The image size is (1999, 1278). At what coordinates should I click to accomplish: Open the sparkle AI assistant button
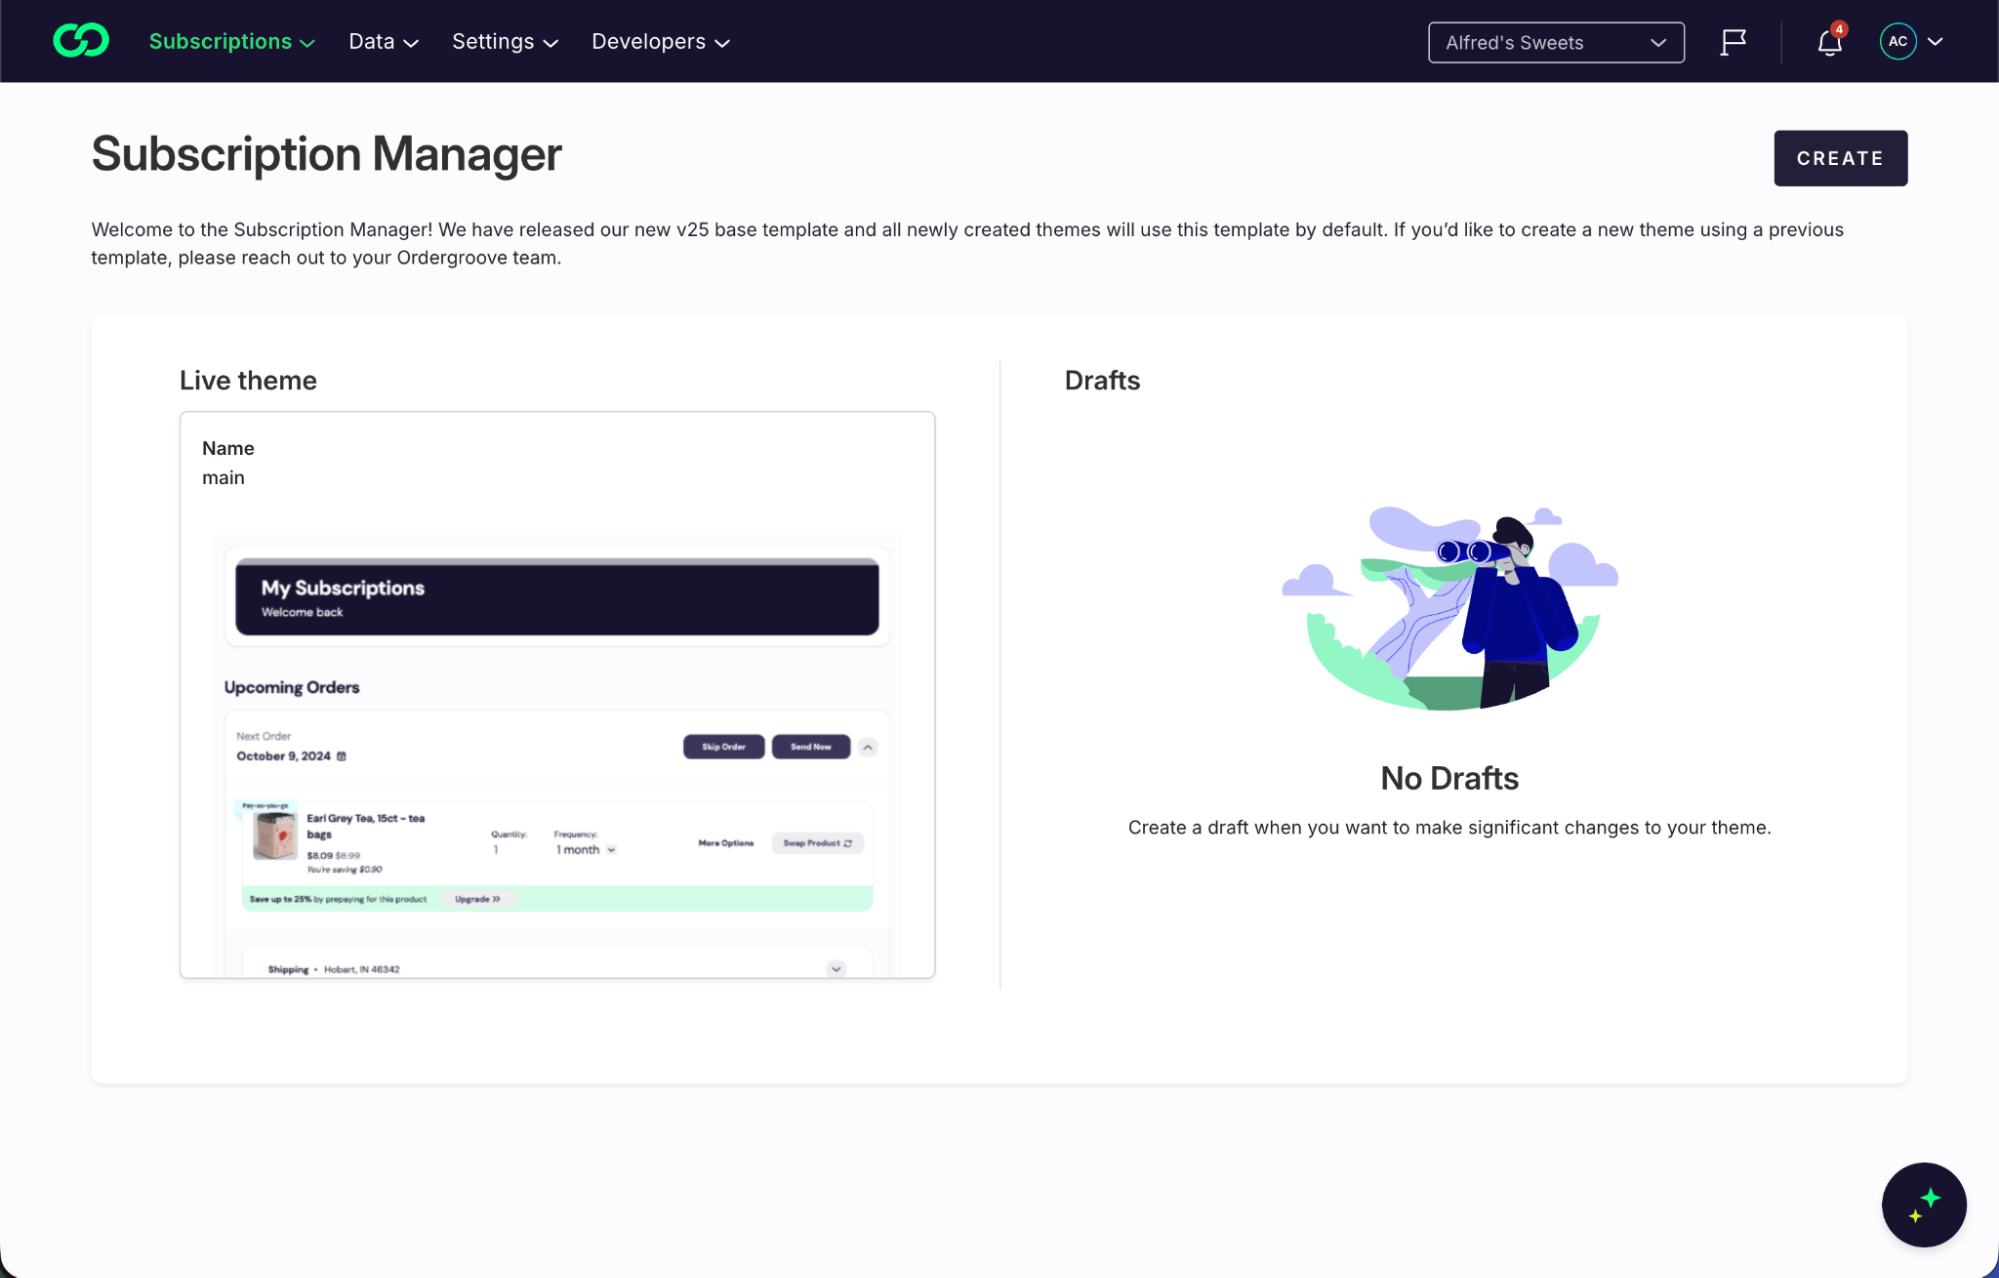(x=1923, y=1204)
